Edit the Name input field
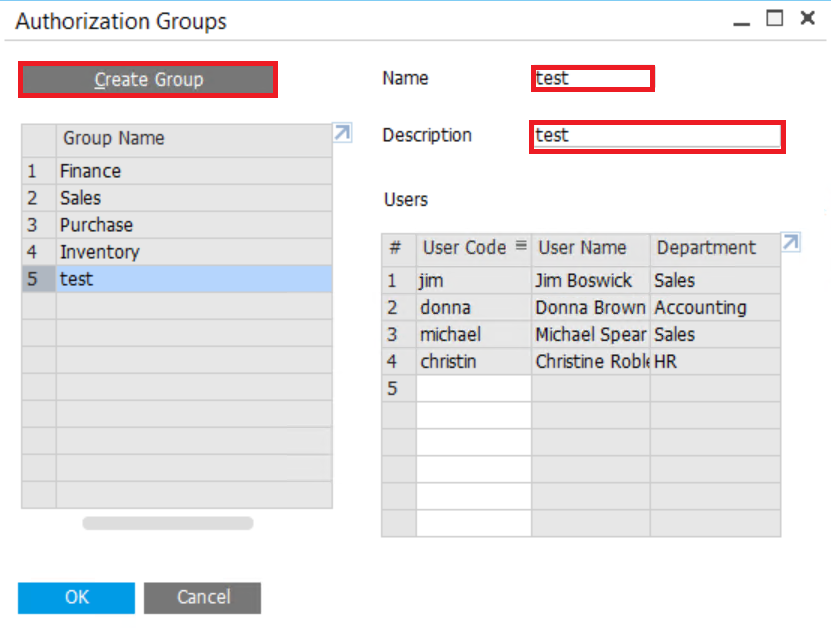The width and height of the screenshot is (831, 630). tap(592, 78)
